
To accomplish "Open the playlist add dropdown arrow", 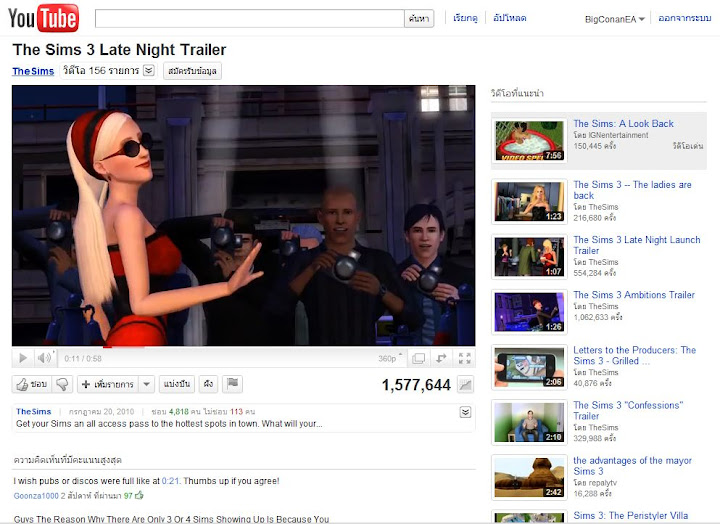I will click(x=146, y=384).
